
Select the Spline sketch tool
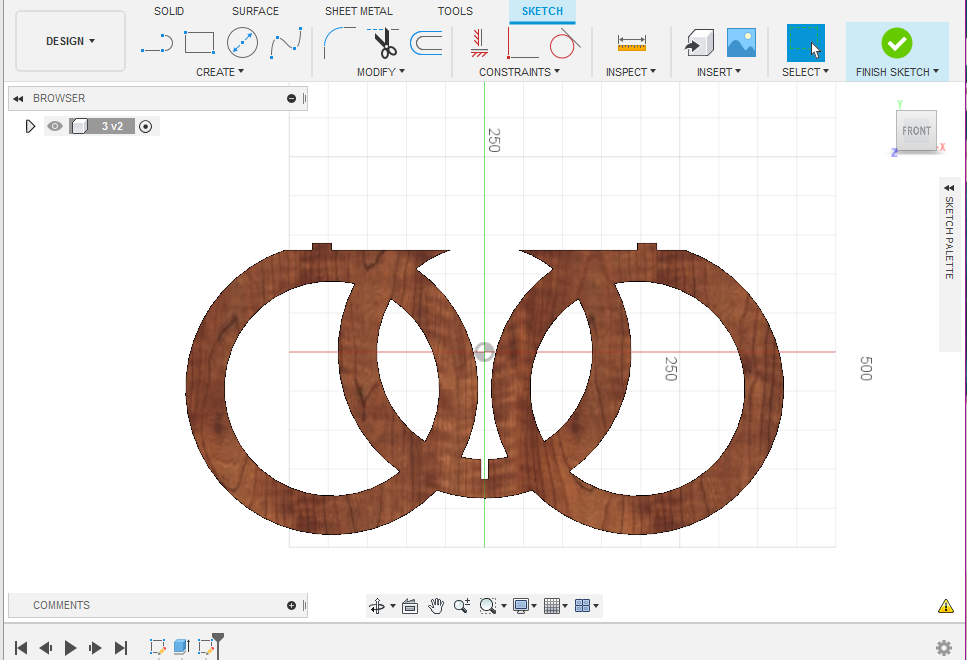click(x=286, y=43)
